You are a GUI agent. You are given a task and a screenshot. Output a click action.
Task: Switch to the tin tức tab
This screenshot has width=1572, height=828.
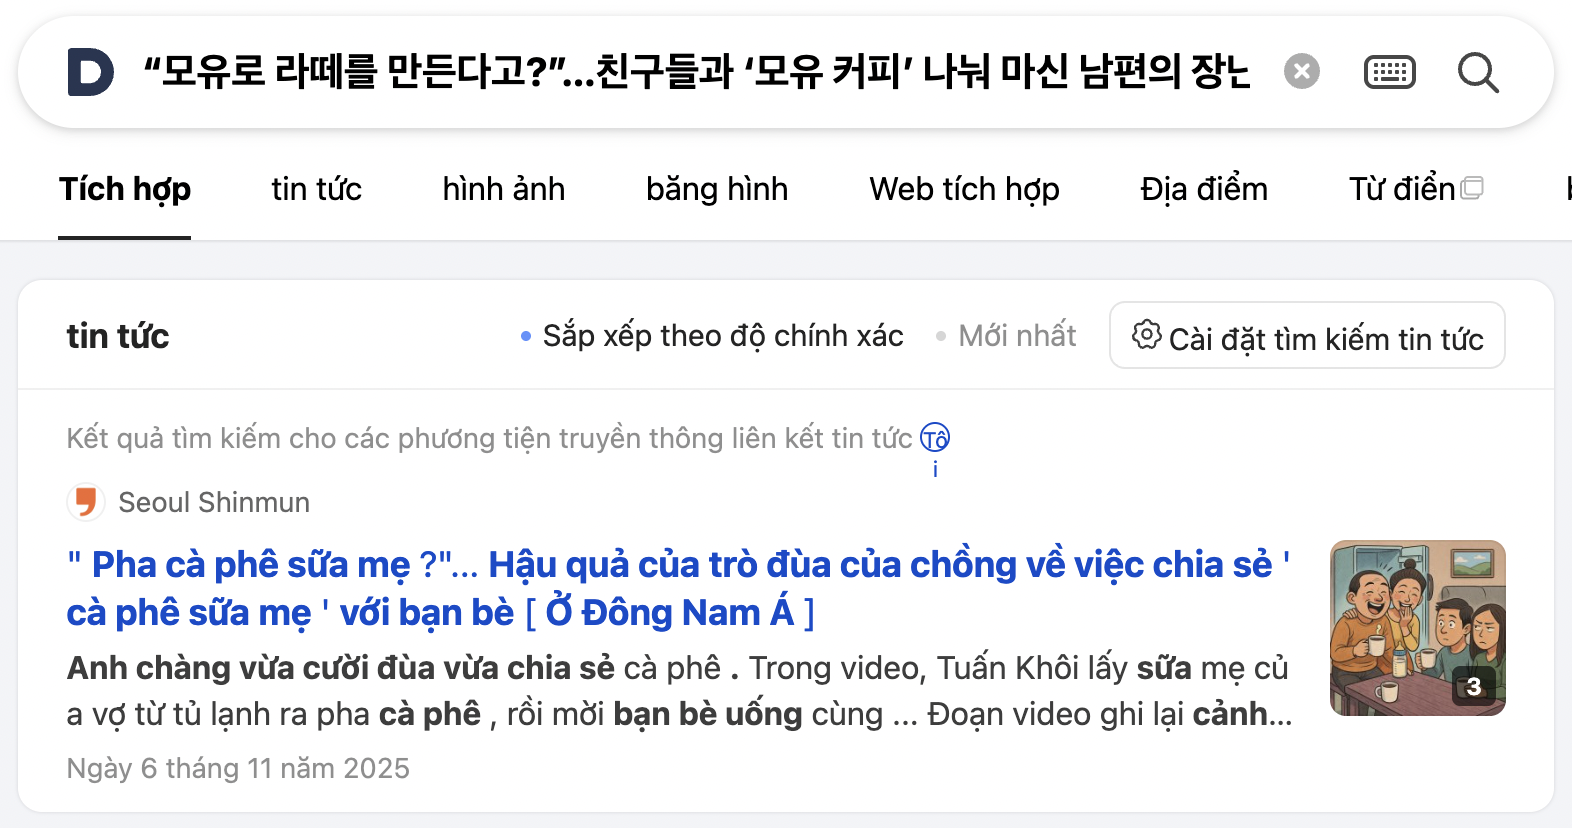(x=316, y=189)
